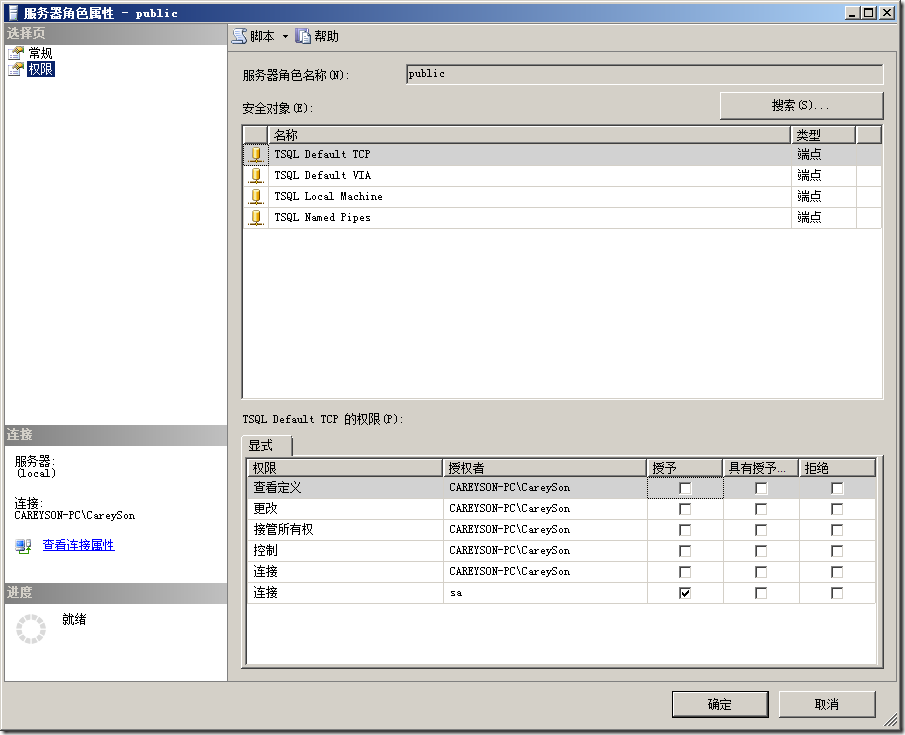Open the 查看连接属性 link
905x735 pixels.
(78, 545)
